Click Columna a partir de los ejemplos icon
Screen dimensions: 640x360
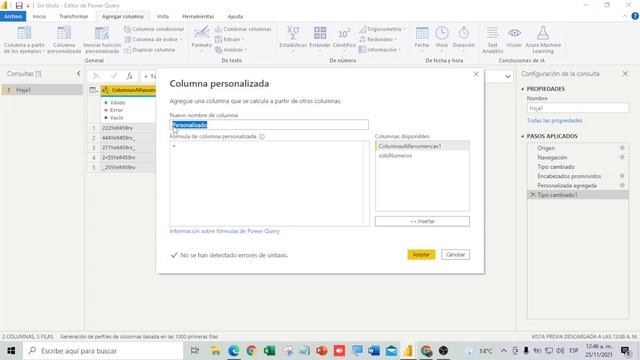point(24,33)
